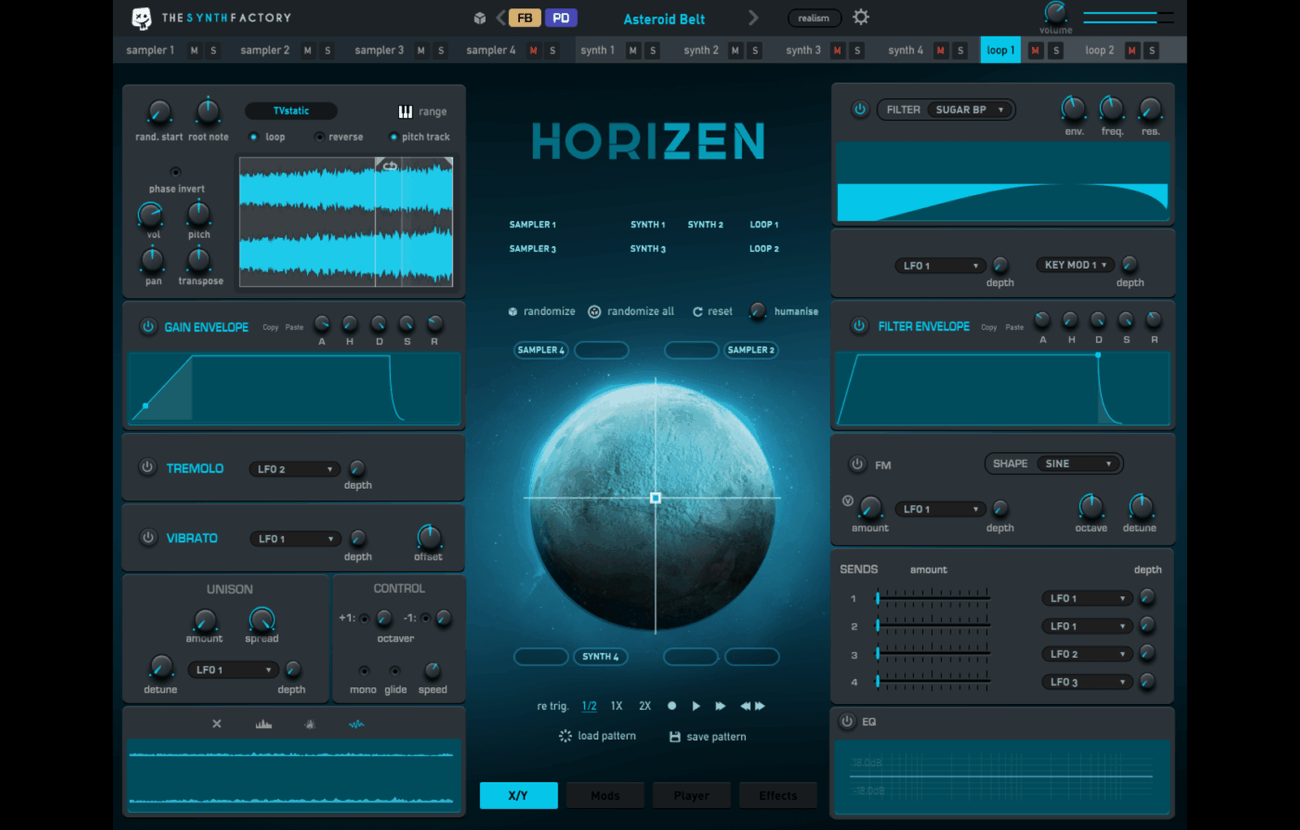The width and height of the screenshot is (1300, 830).
Task: Set re trig. rate to 1/2
Action: click(589, 706)
